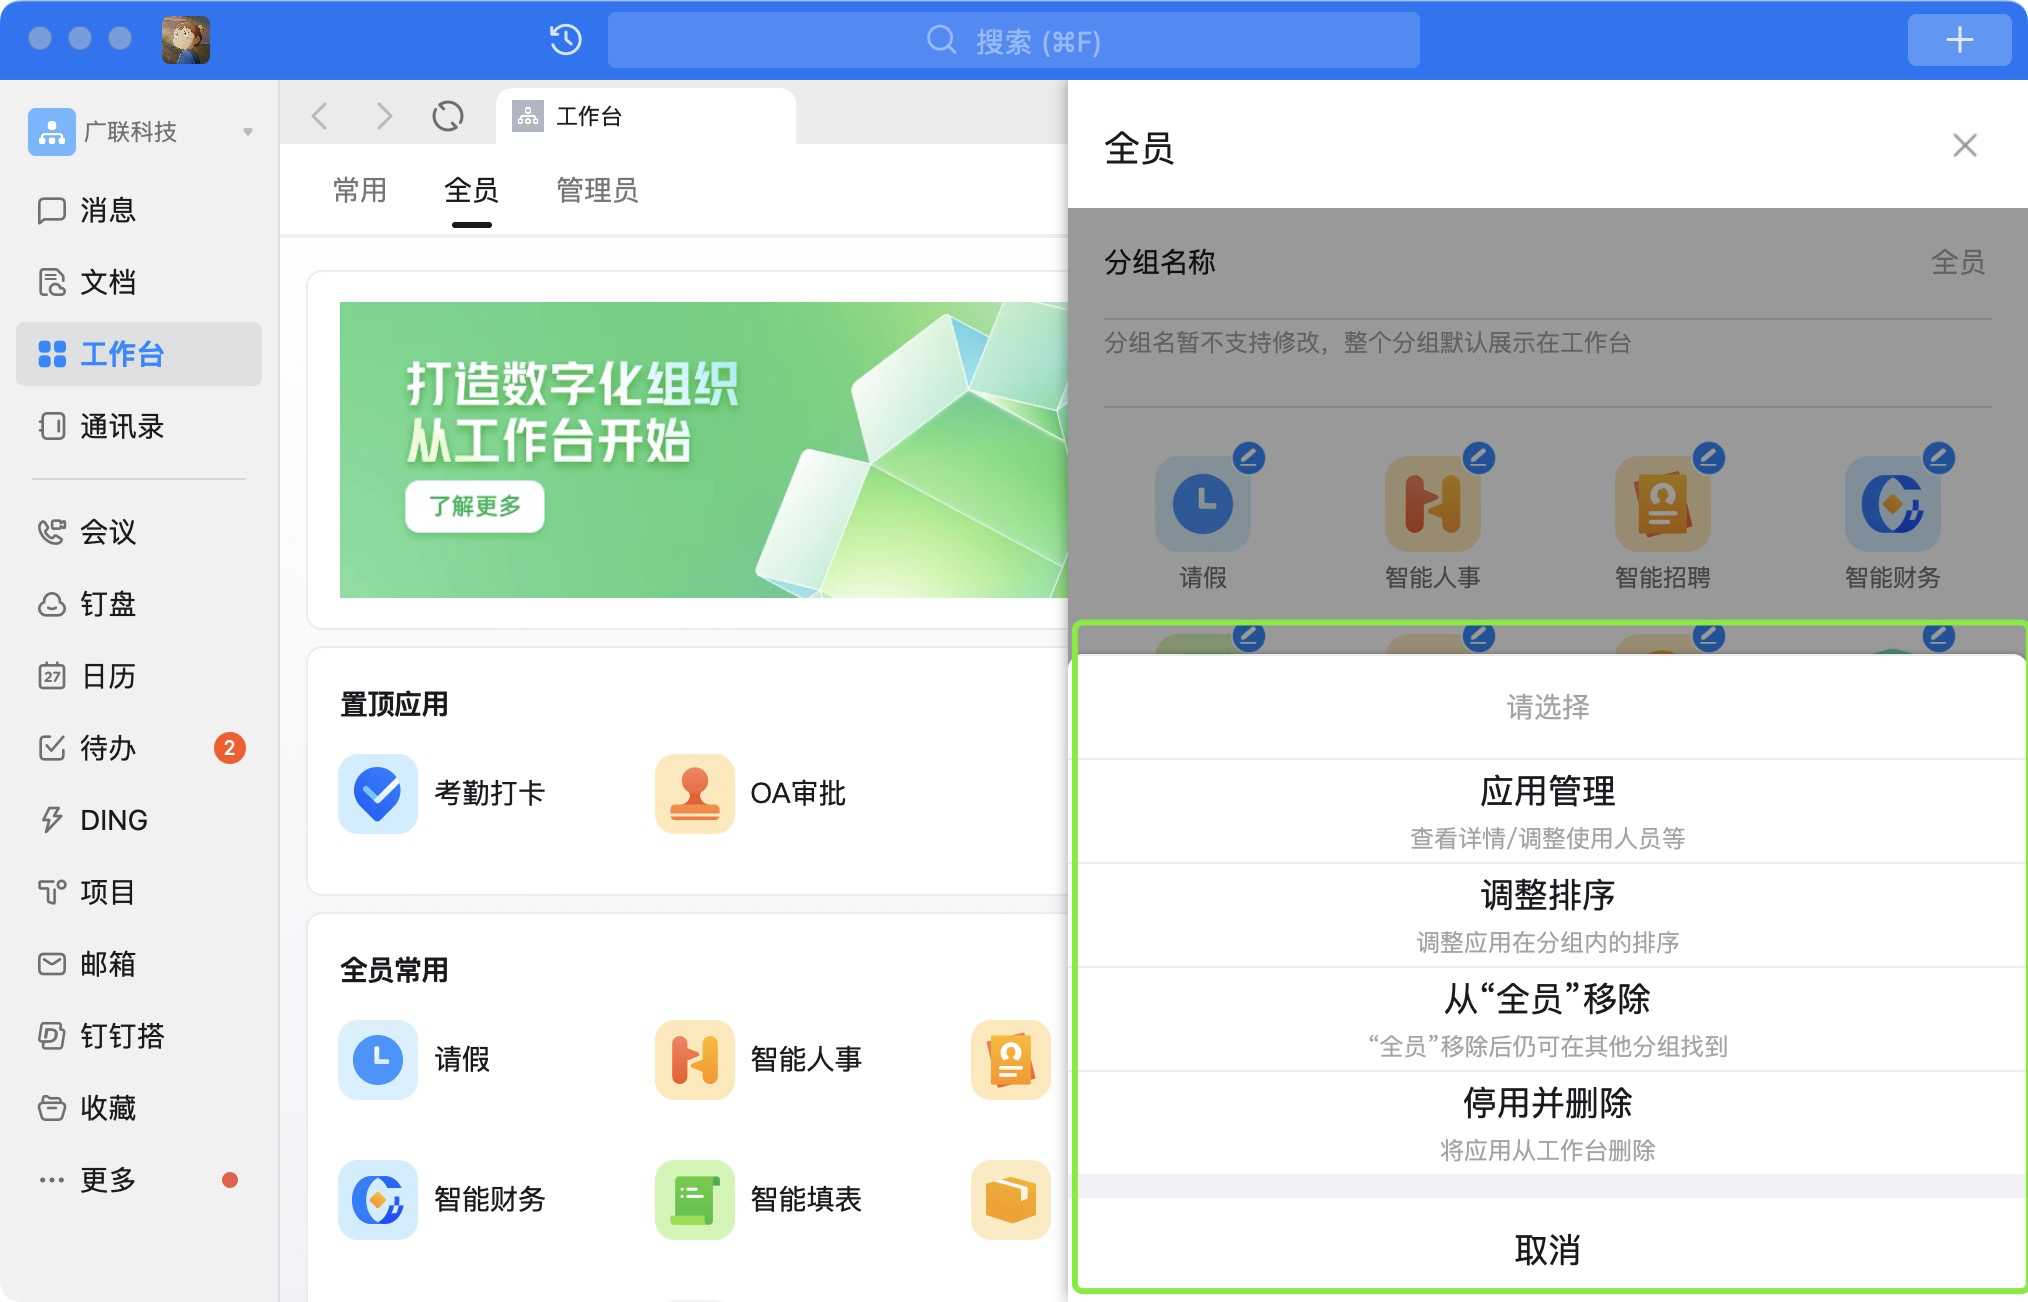Click edit badge on 智能人事 in panel
Viewport: 2028px width, 1302px height.
click(x=1479, y=458)
